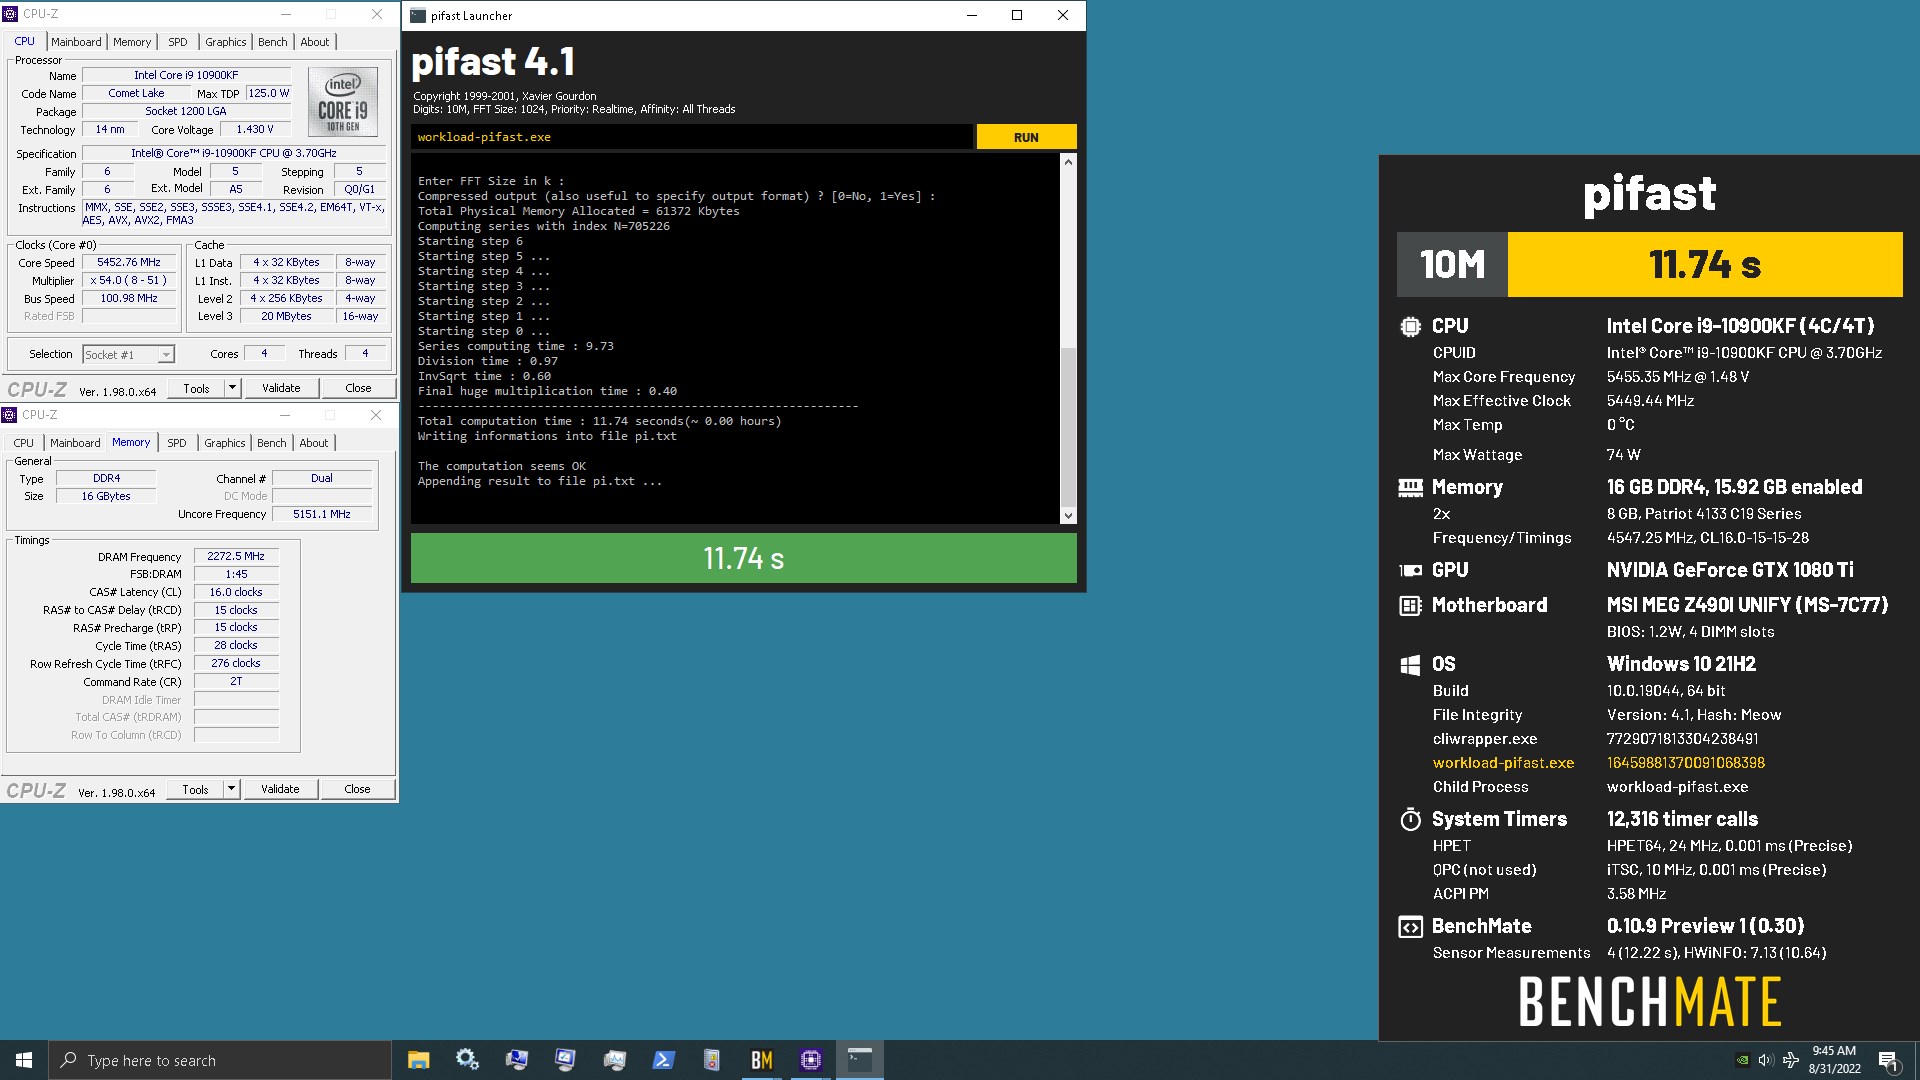Click the Intel Core i9 logo in CPU-Z

tap(343, 102)
